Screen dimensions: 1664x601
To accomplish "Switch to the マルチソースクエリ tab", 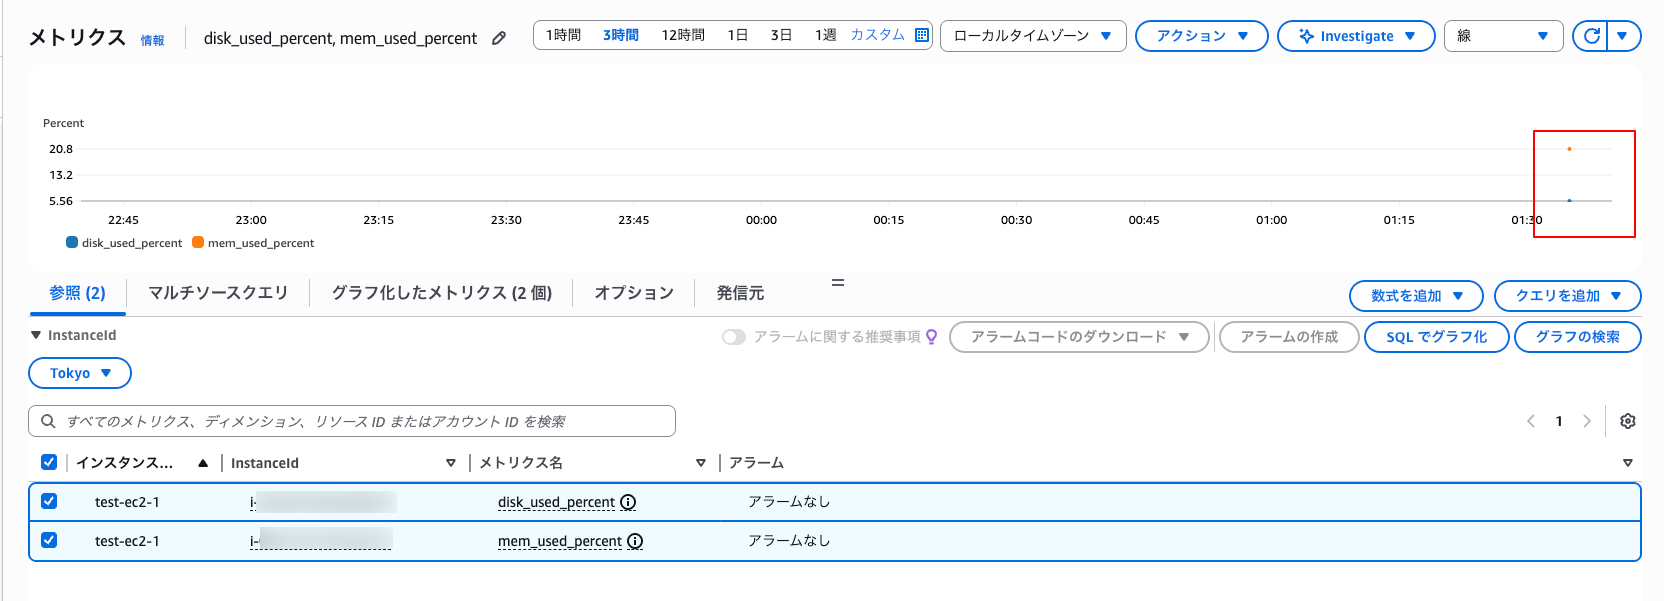I will coord(218,293).
